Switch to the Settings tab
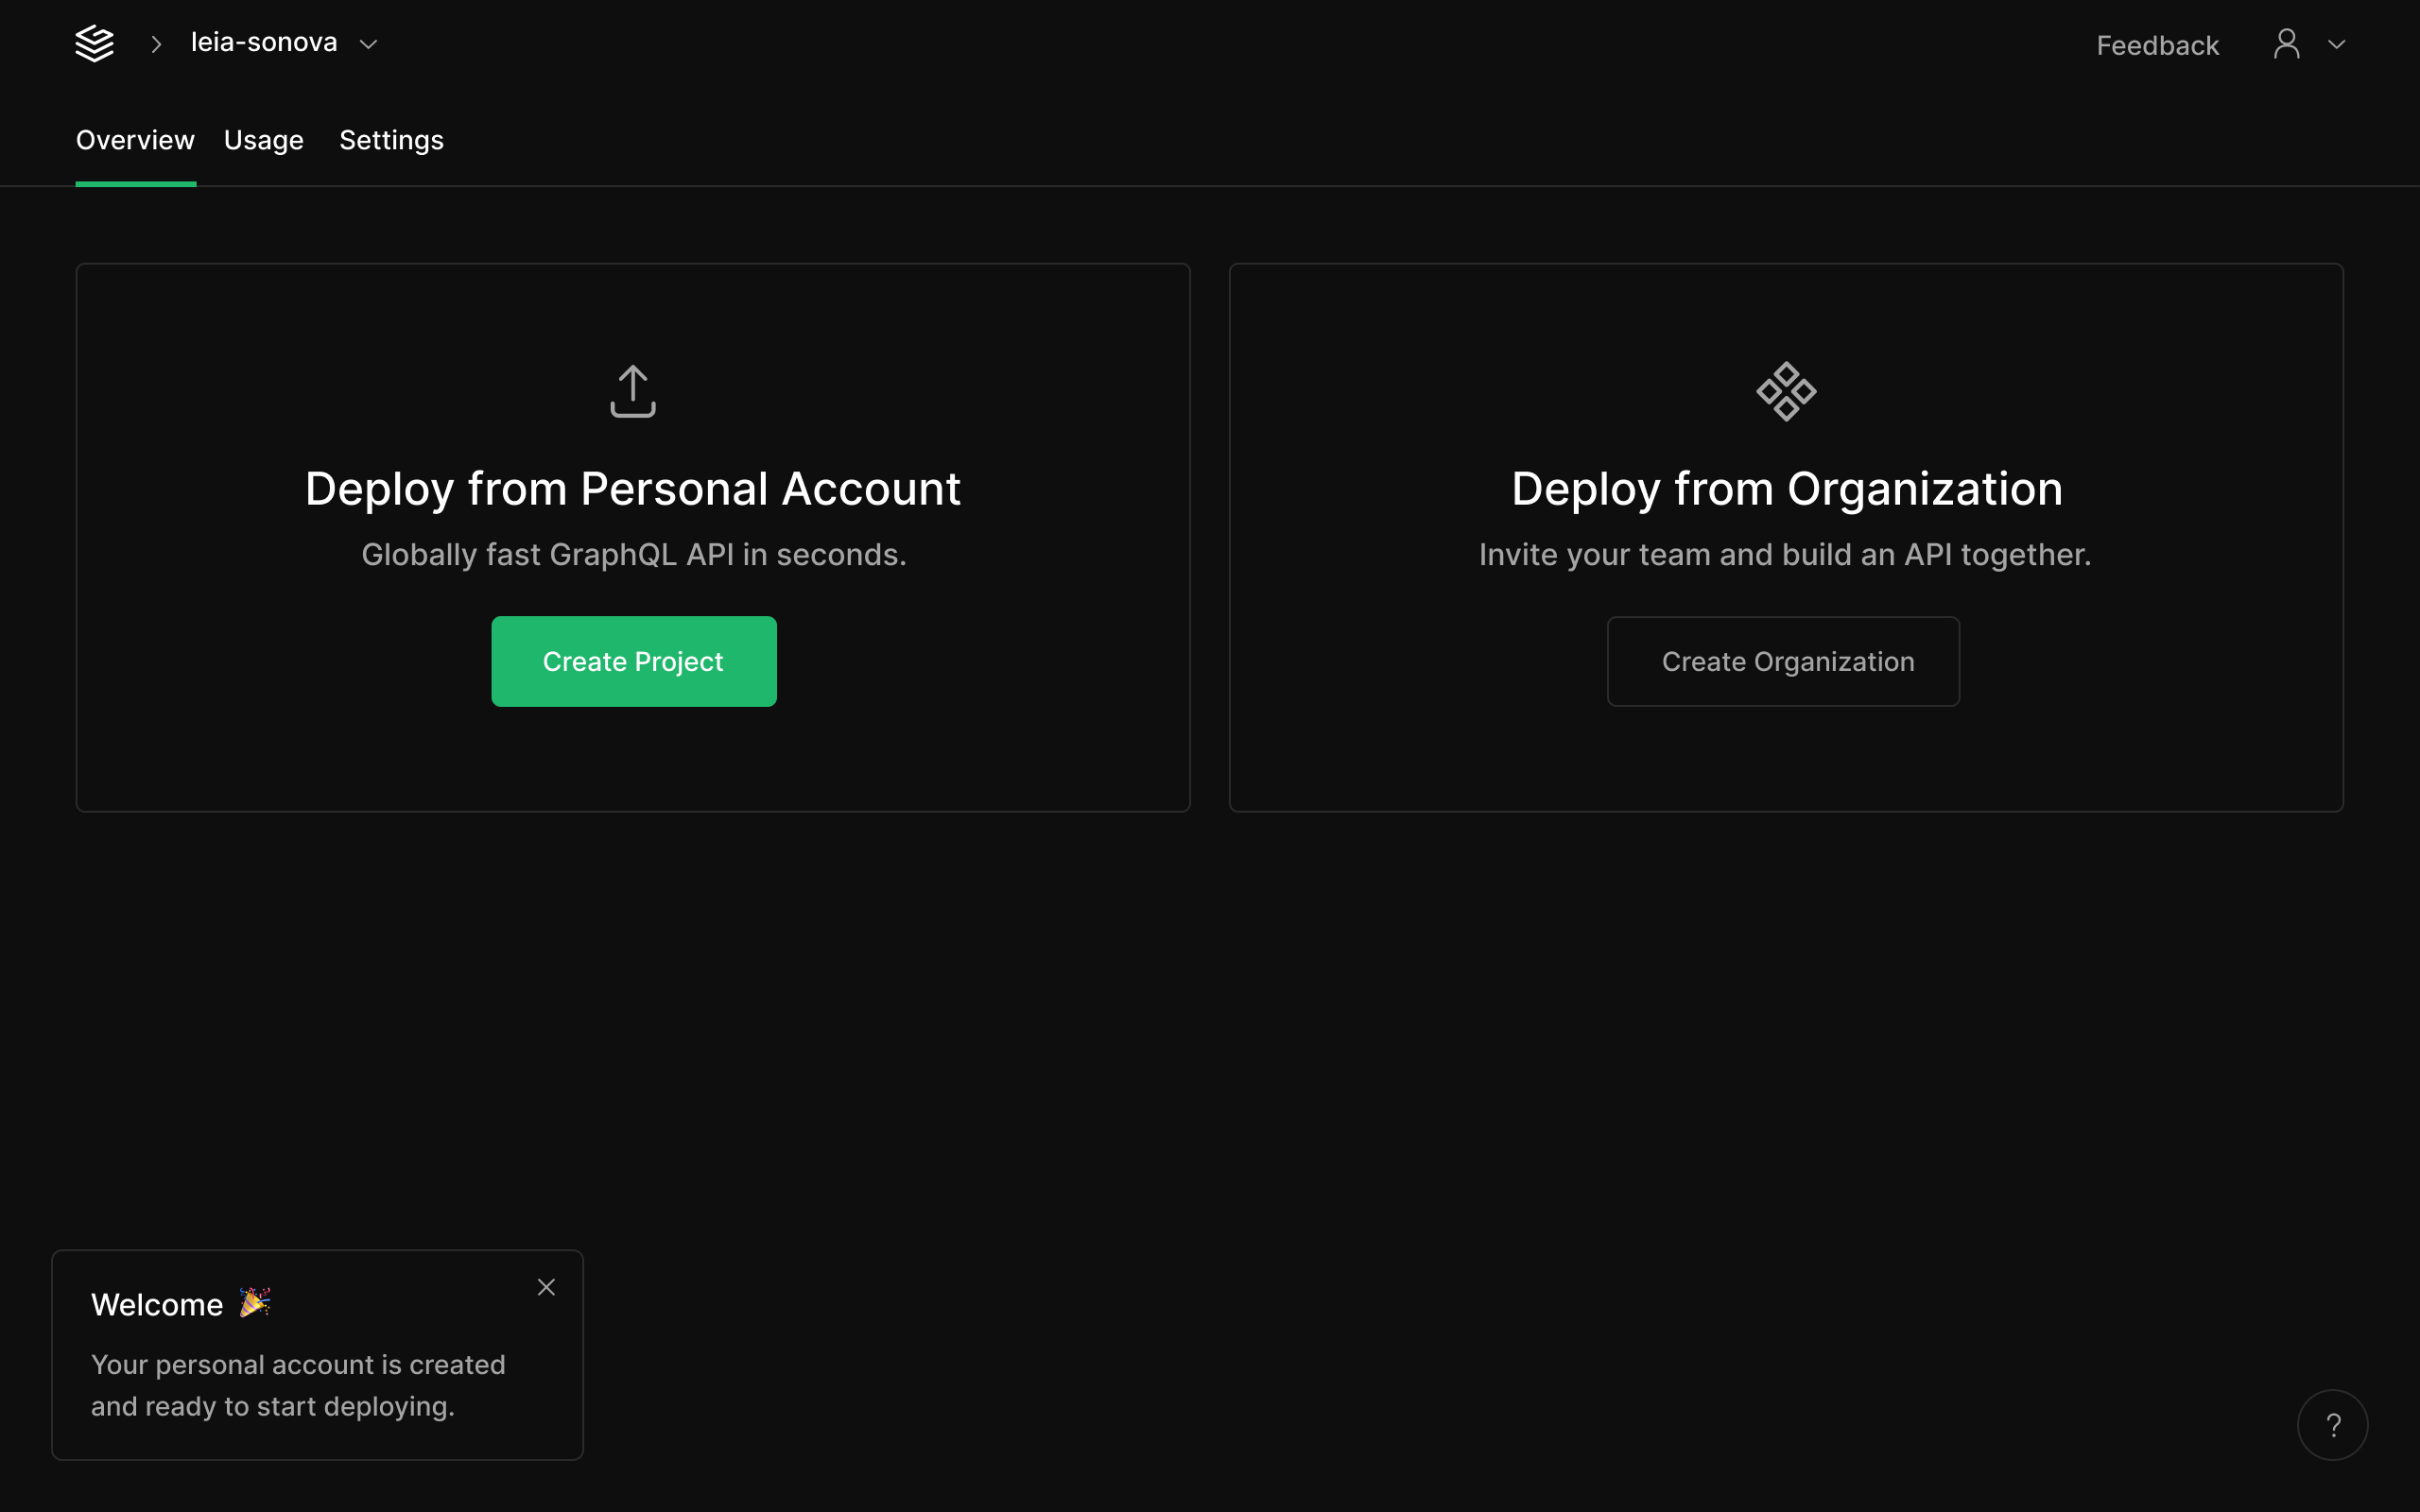Image resolution: width=2420 pixels, height=1512 pixels. (391, 140)
